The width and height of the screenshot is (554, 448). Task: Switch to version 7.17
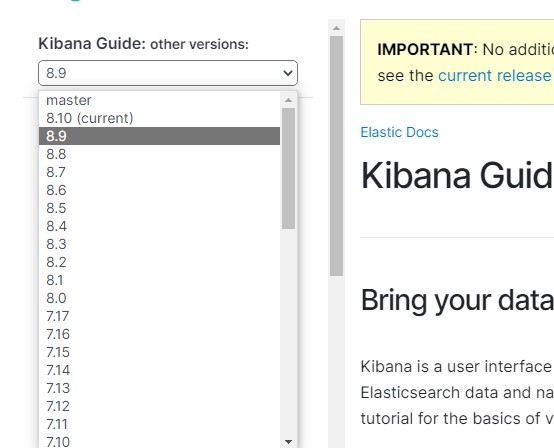click(159, 316)
